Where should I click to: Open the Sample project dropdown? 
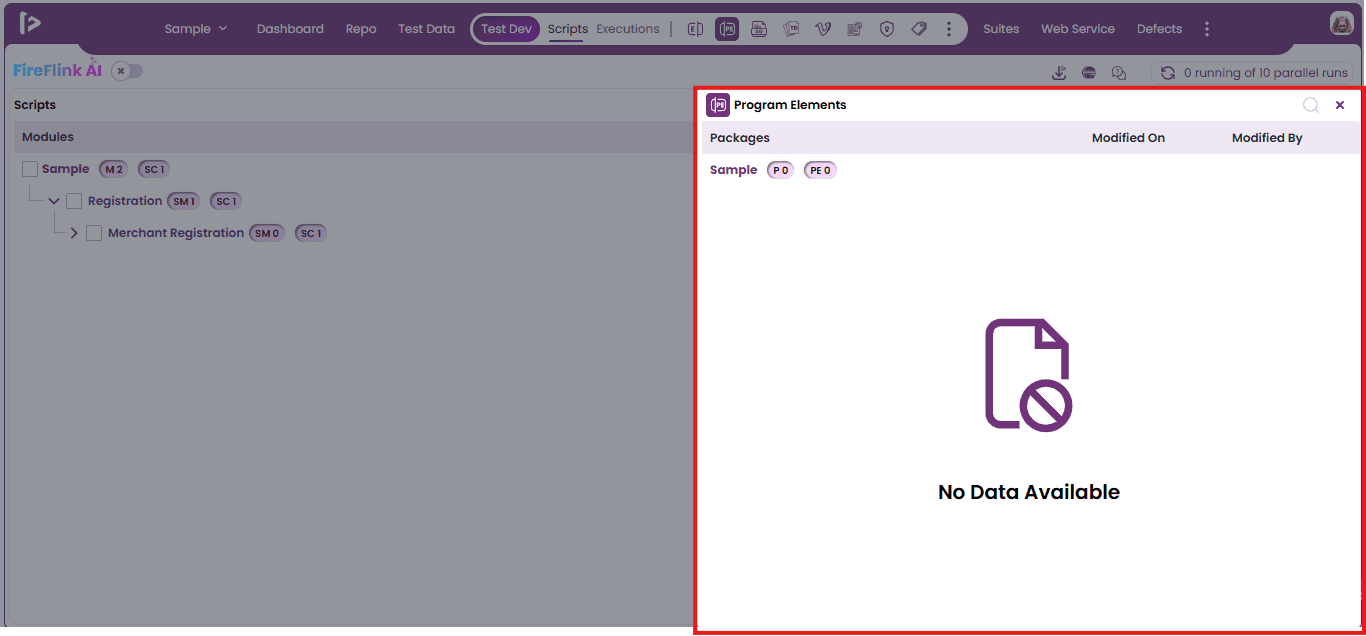pos(196,29)
